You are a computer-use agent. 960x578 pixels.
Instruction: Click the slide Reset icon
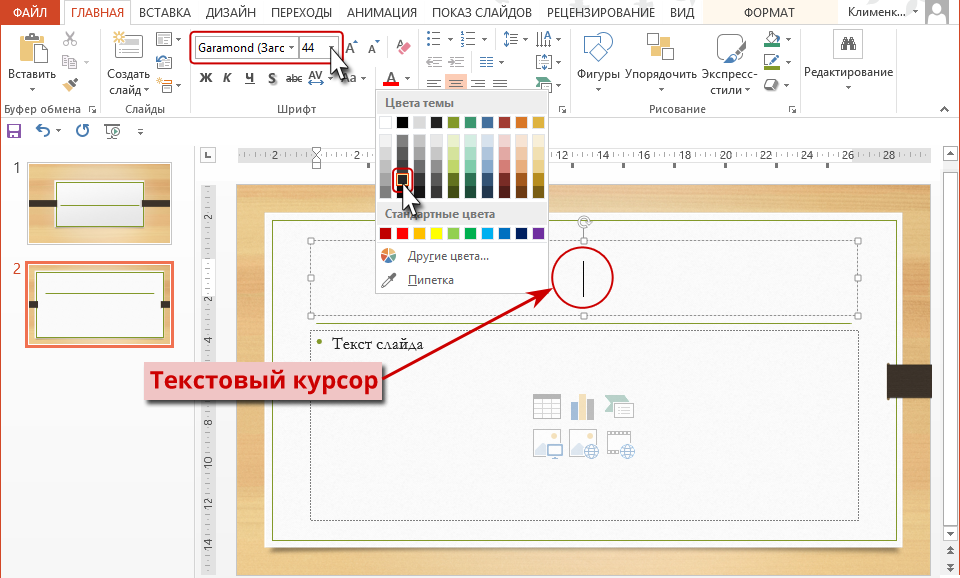[163, 62]
